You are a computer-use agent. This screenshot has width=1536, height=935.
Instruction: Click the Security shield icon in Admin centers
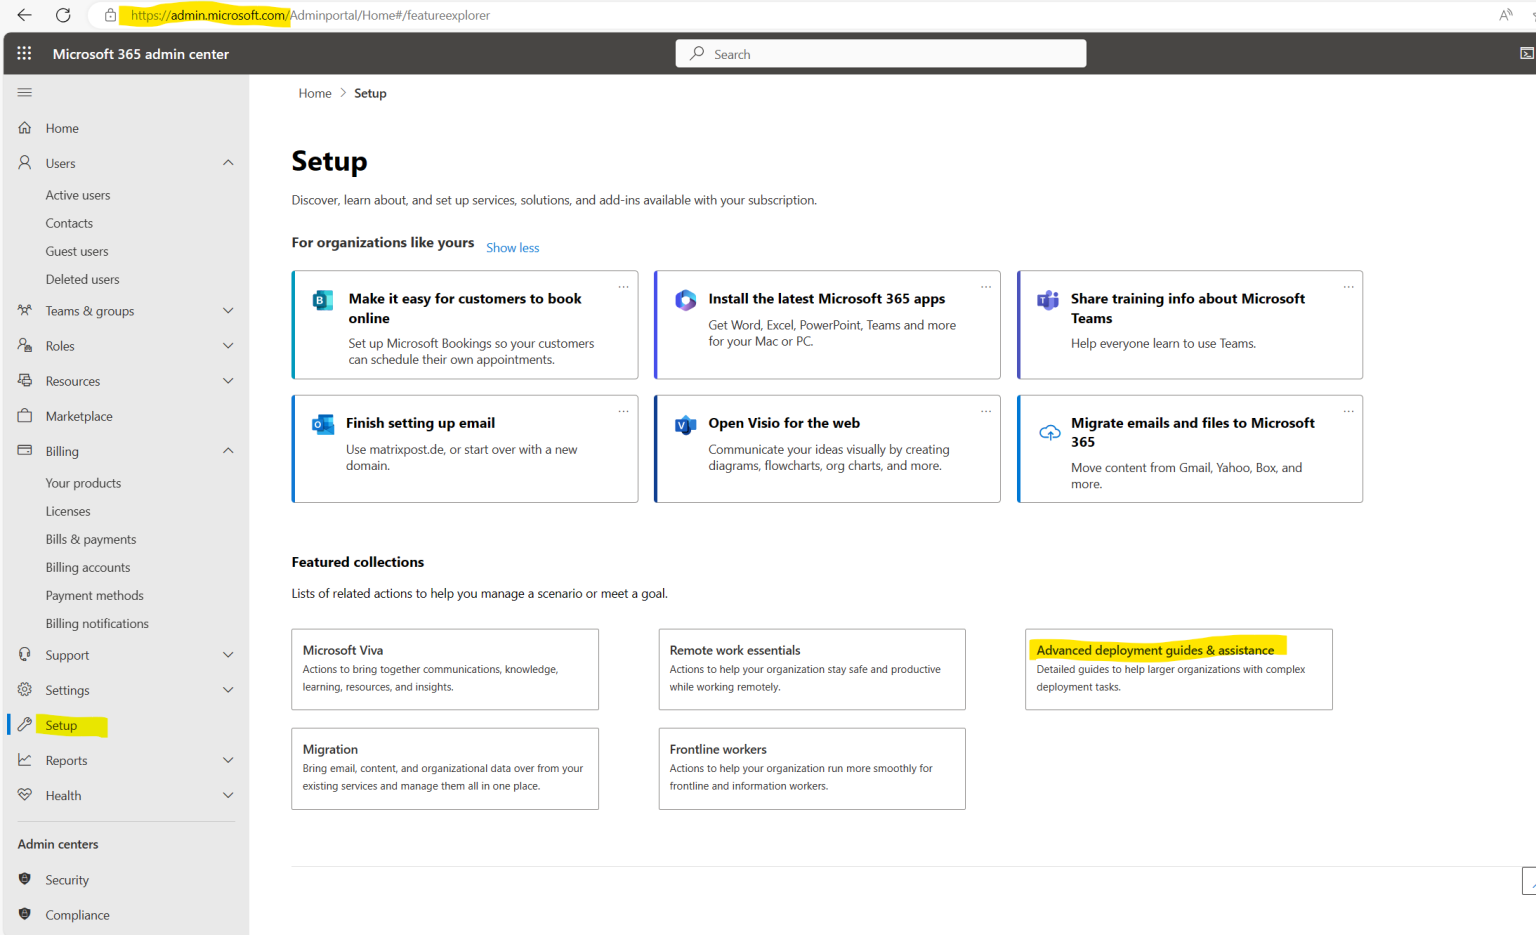[25, 879]
